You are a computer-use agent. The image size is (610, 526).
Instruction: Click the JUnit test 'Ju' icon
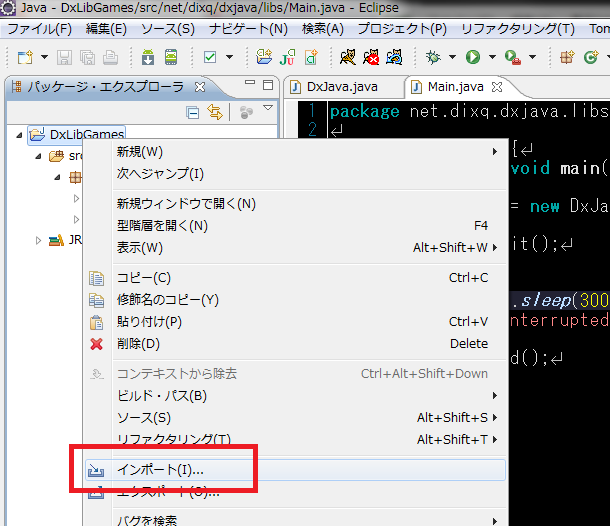click(287, 57)
